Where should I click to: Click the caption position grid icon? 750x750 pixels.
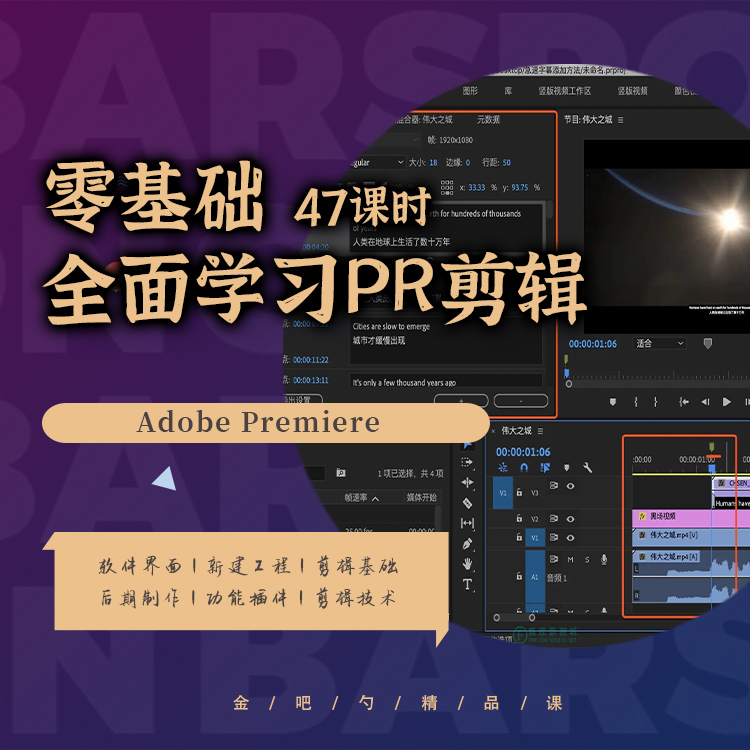pos(447,187)
